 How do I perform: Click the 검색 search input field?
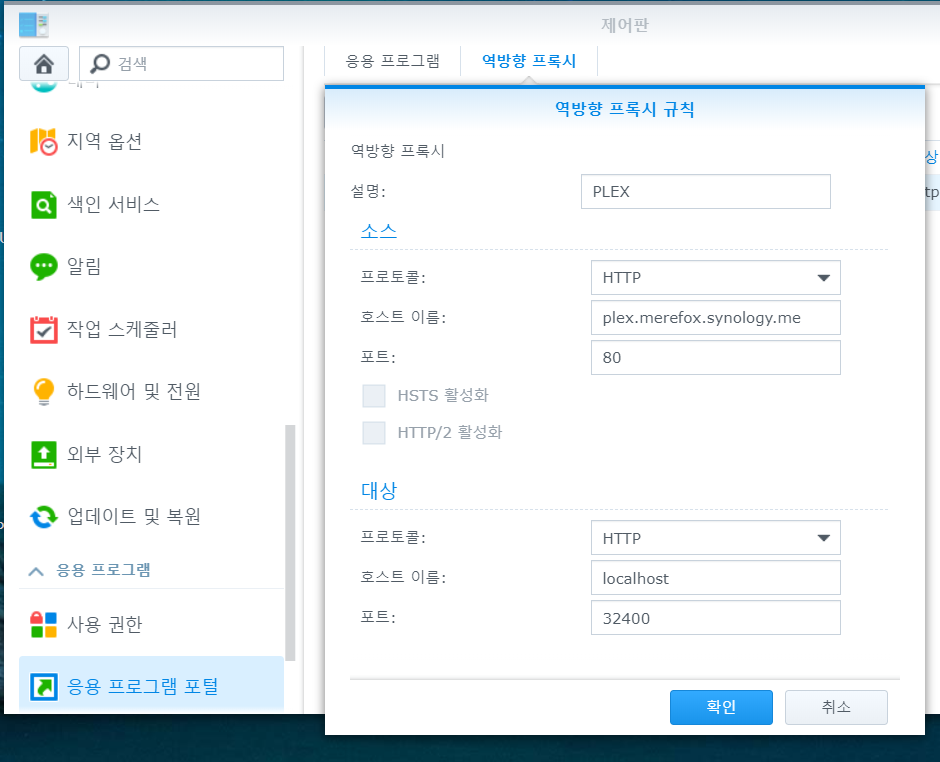(x=182, y=64)
